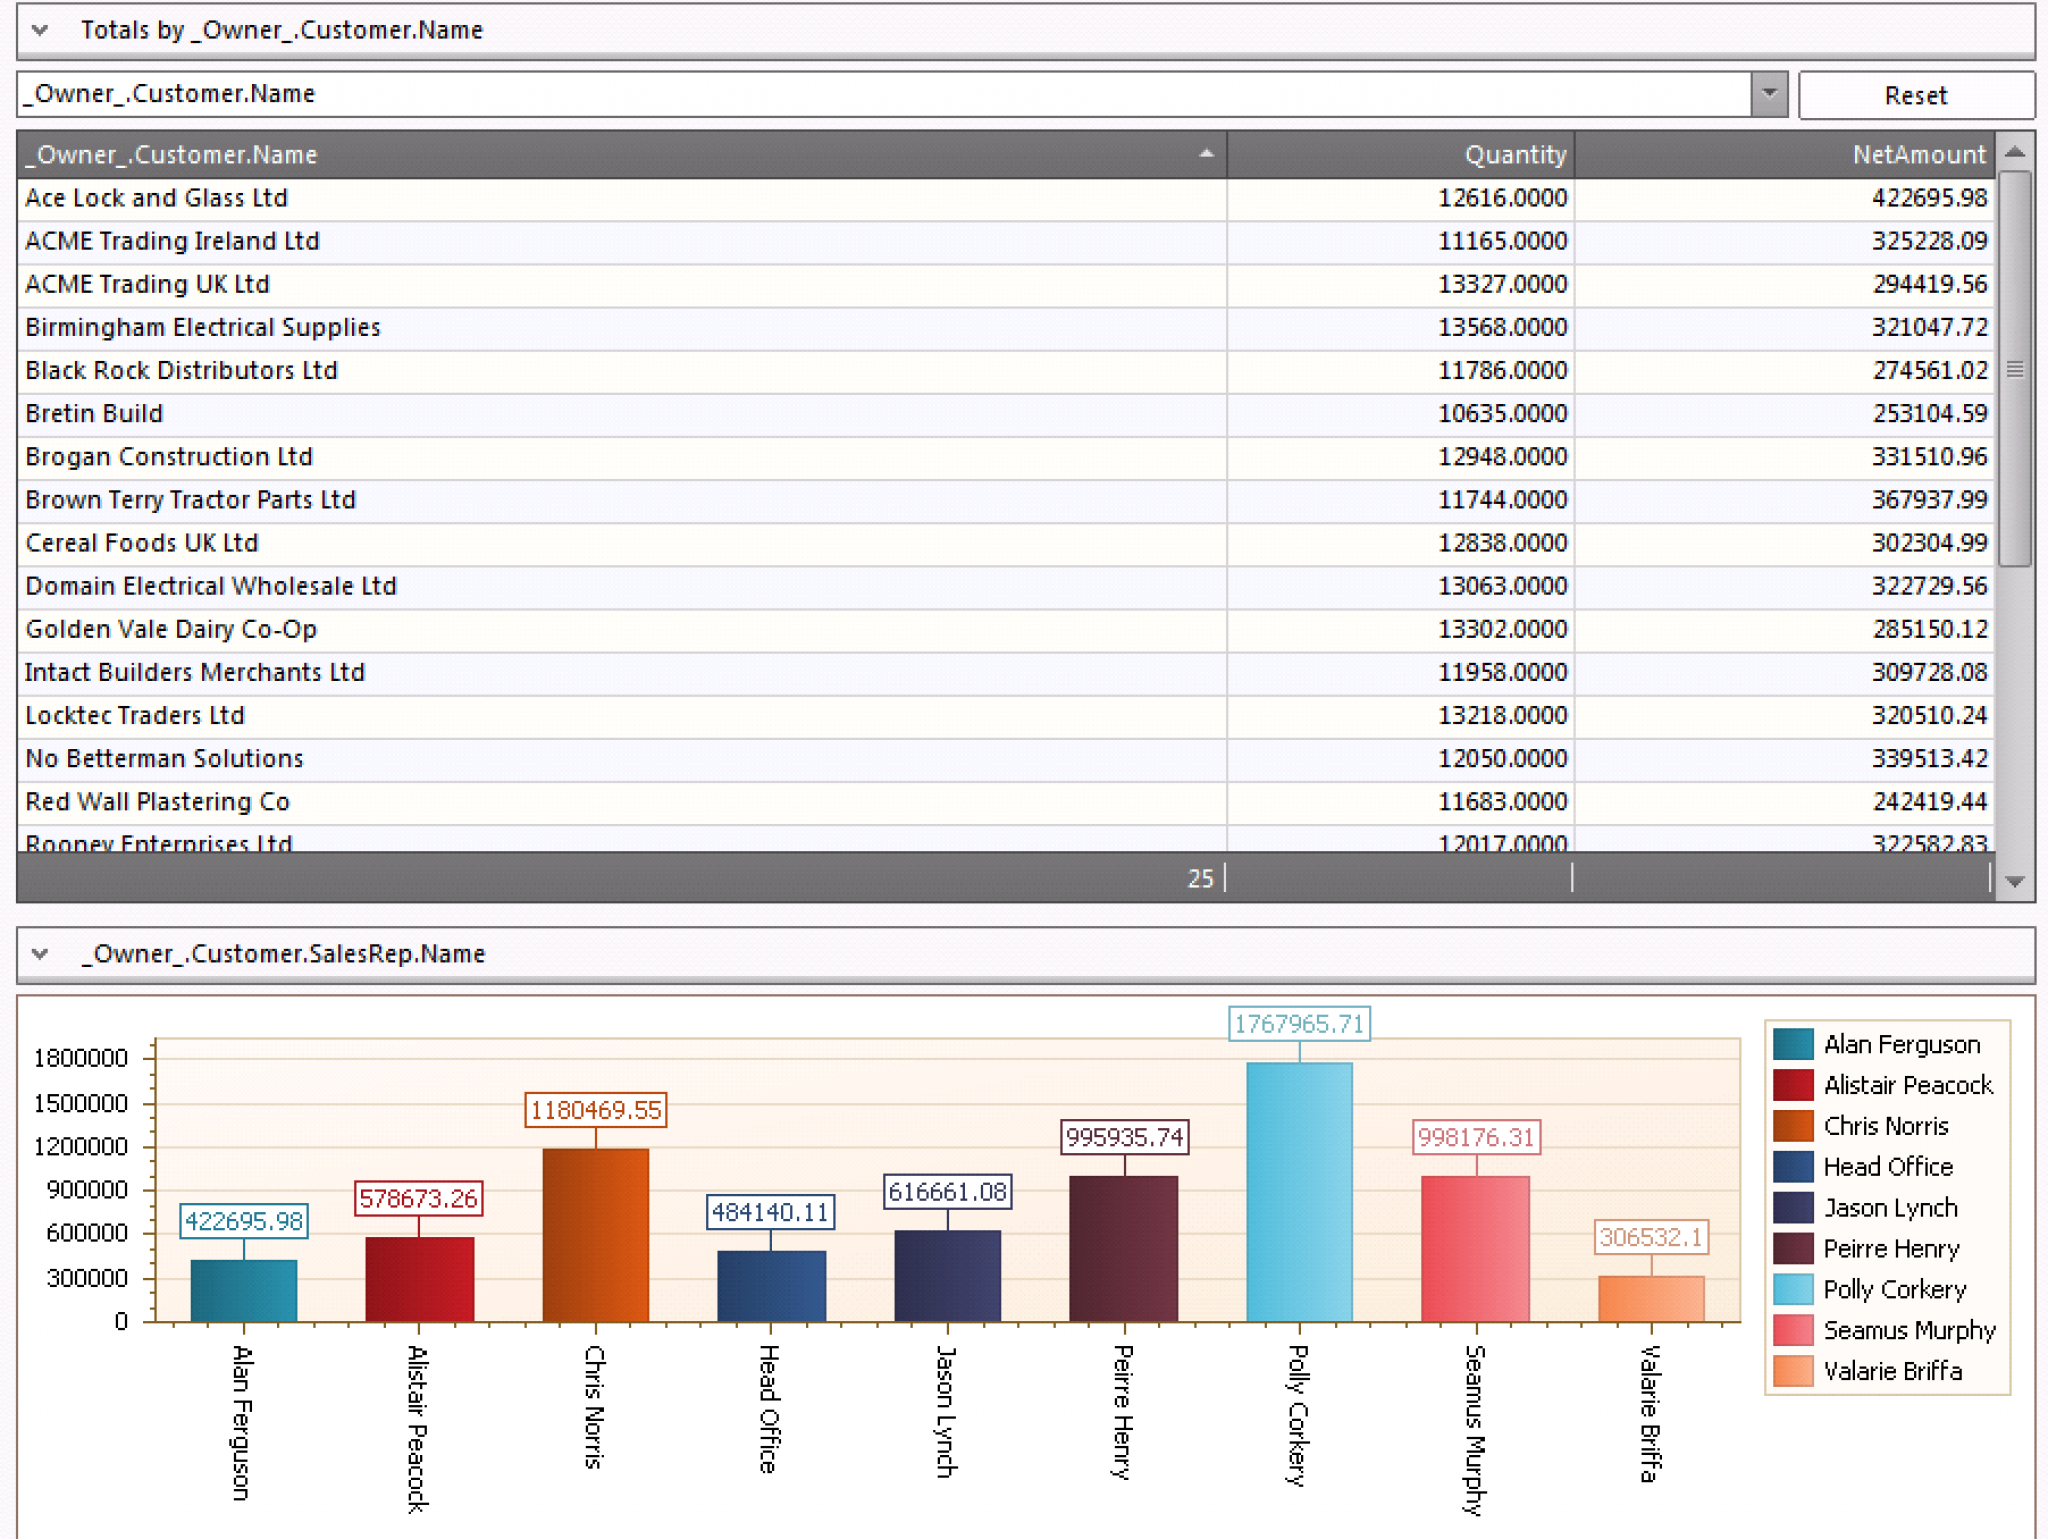Click the scrollbar down arrow on the grid
2048x1539 pixels.
(2013, 880)
